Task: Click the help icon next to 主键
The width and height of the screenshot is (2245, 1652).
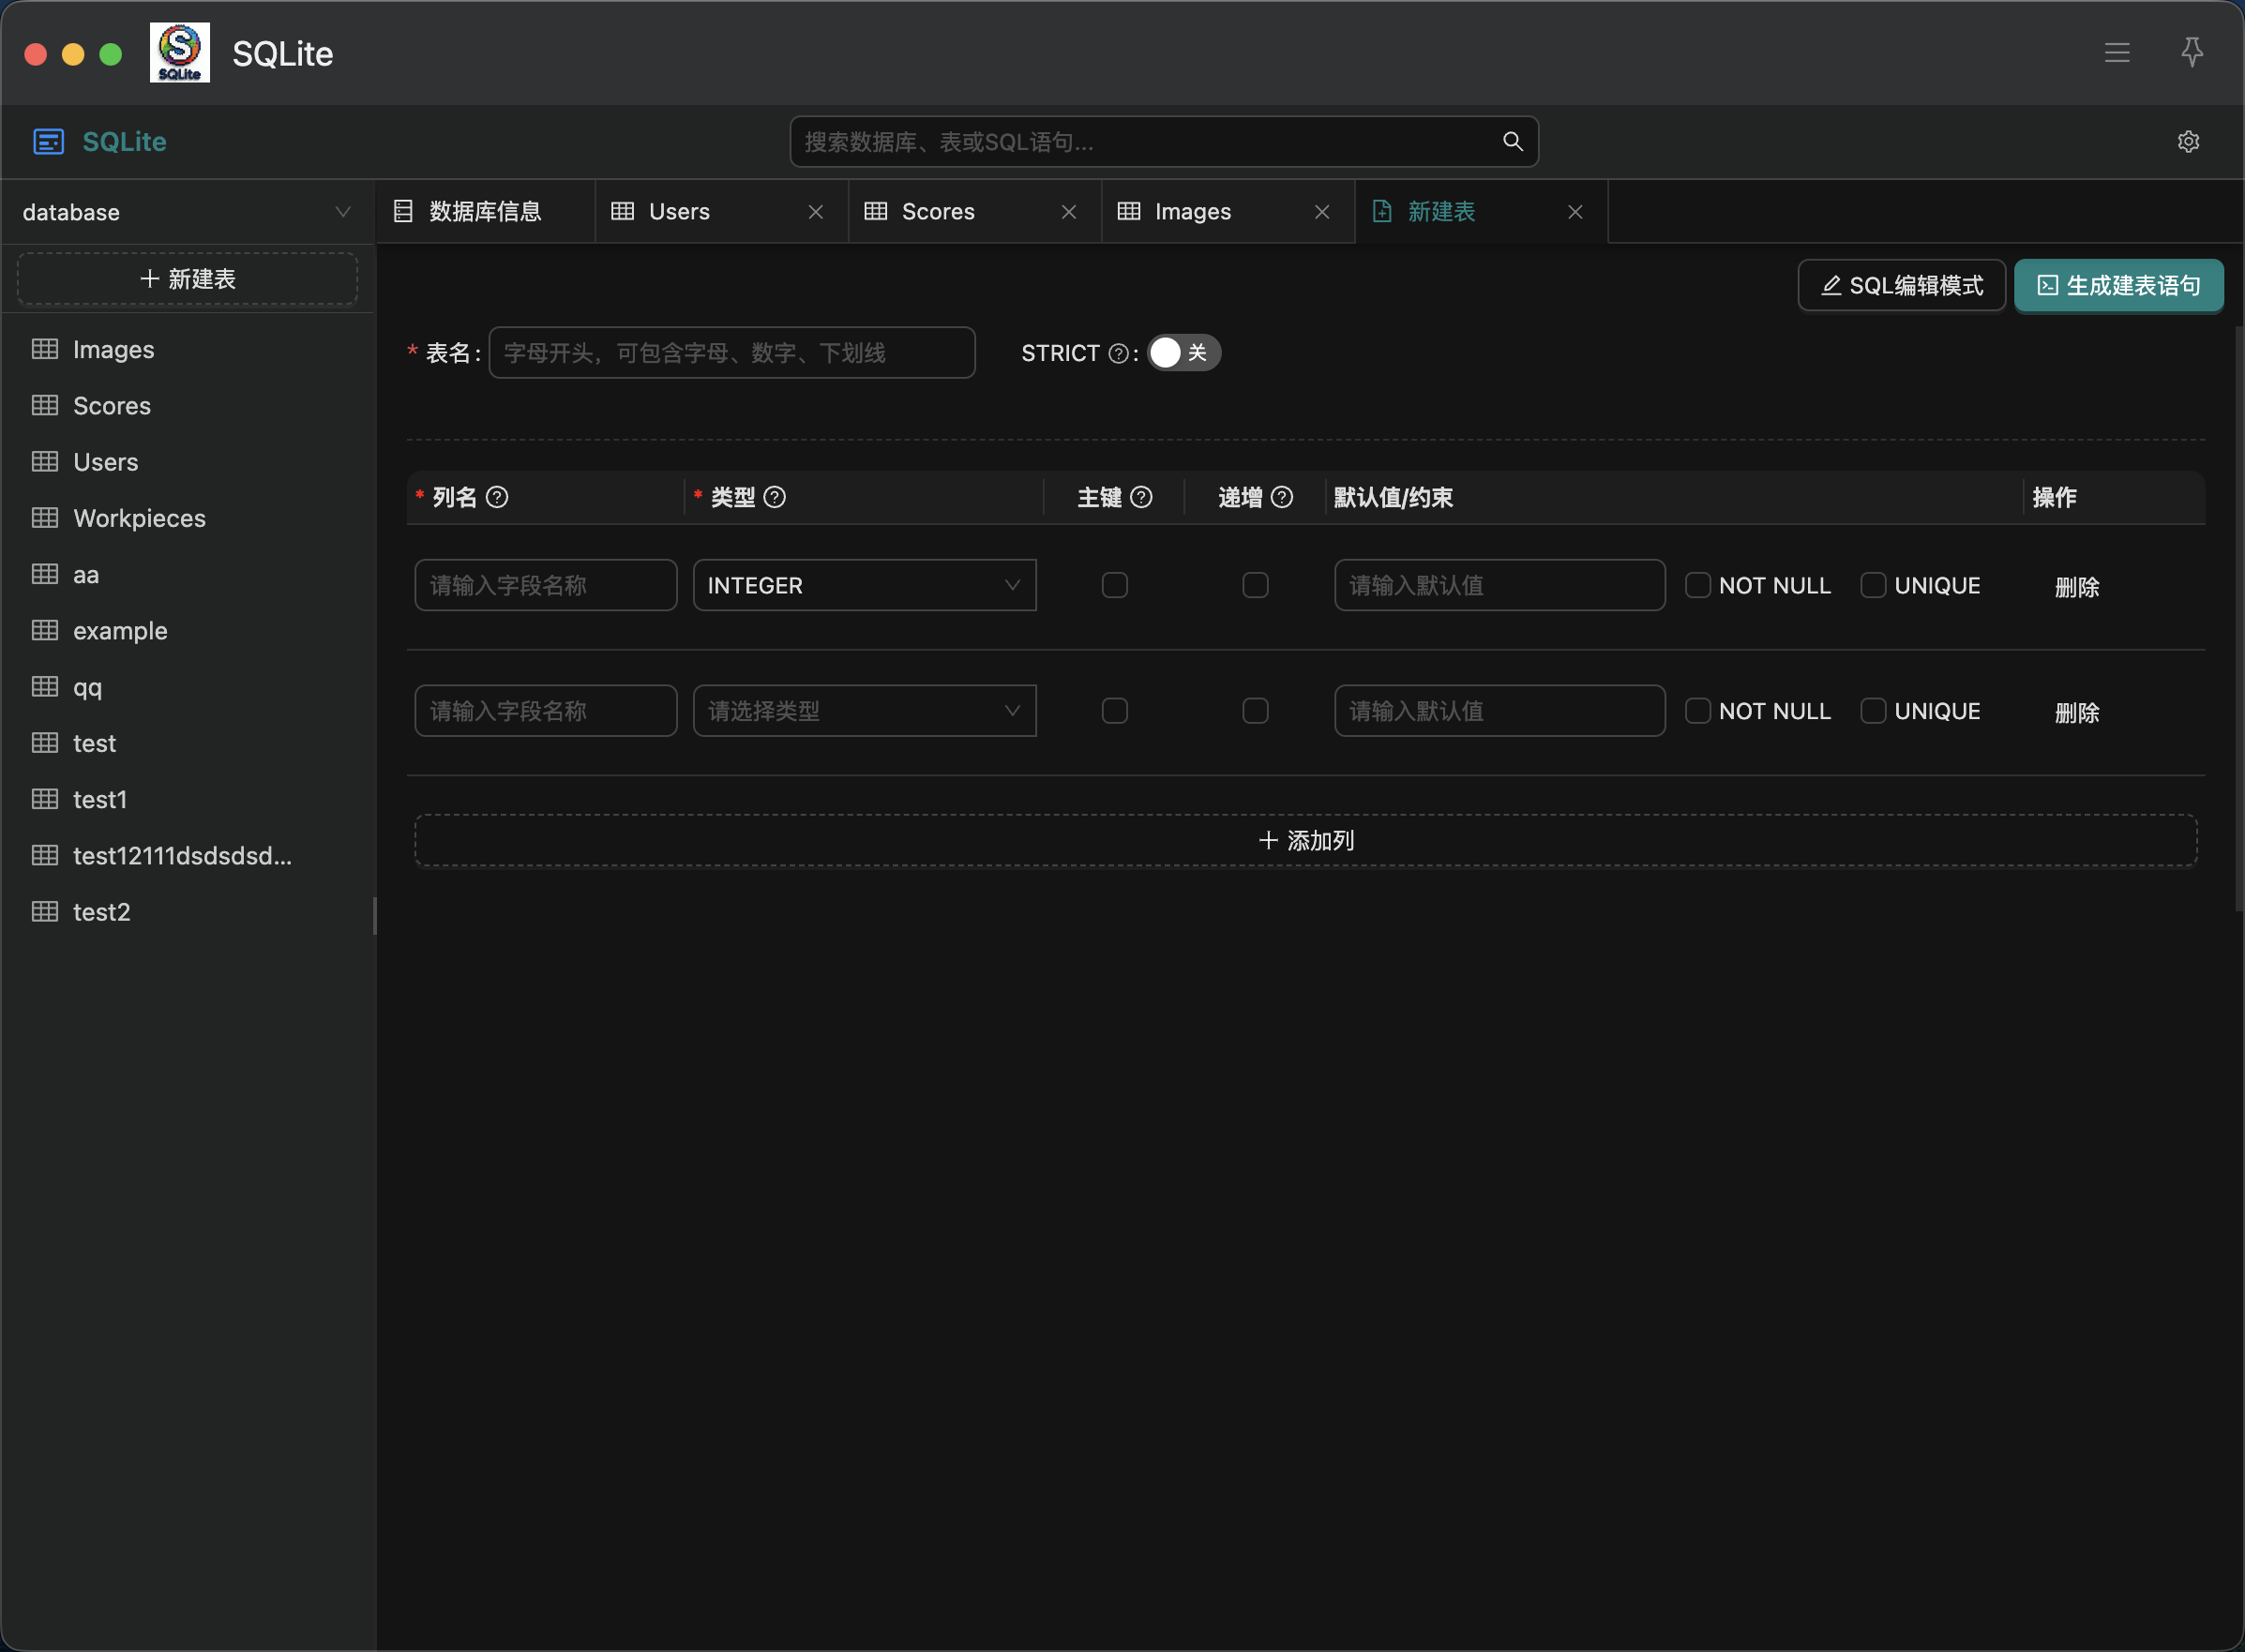Action: [x=1141, y=497]
